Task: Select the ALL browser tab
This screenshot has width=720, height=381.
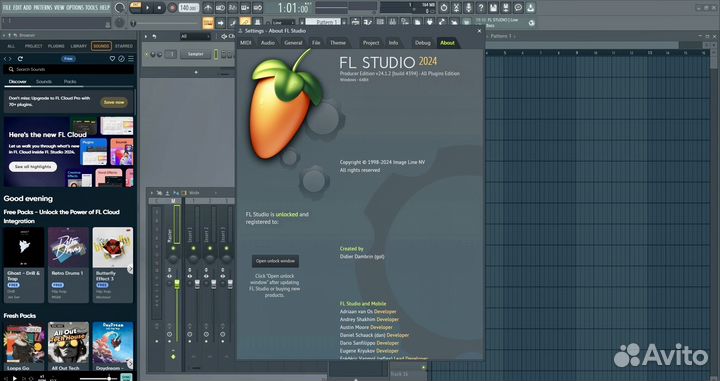Action: (11, 46)
